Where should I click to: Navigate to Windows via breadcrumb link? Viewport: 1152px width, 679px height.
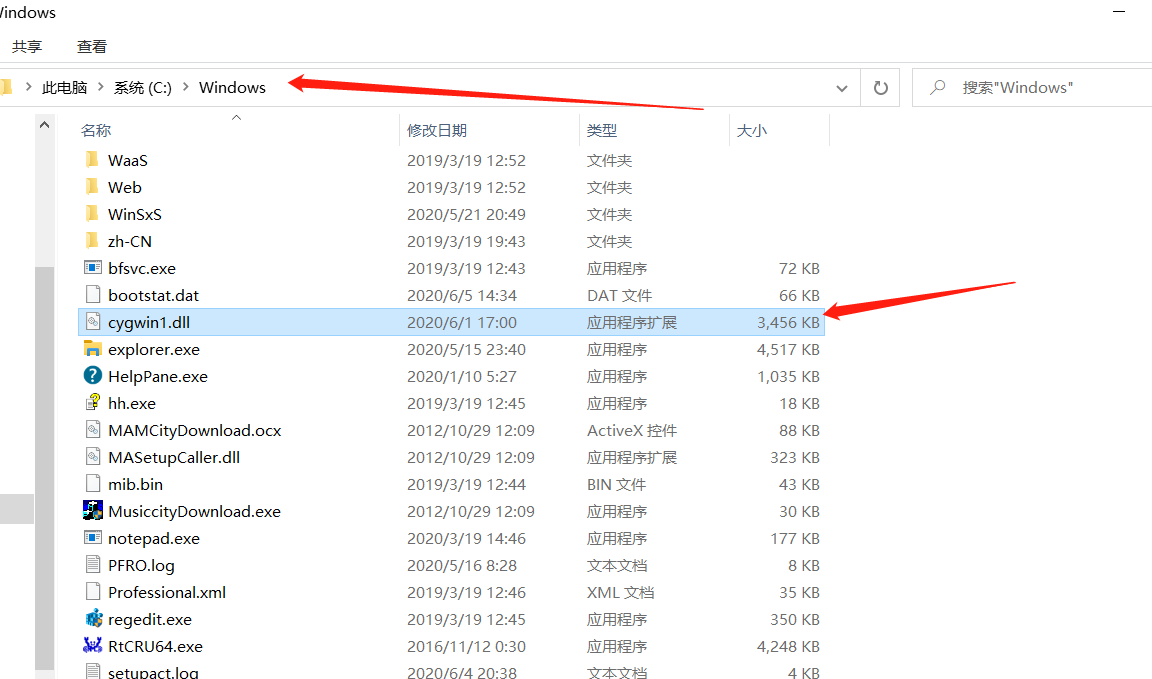(232, 87)
